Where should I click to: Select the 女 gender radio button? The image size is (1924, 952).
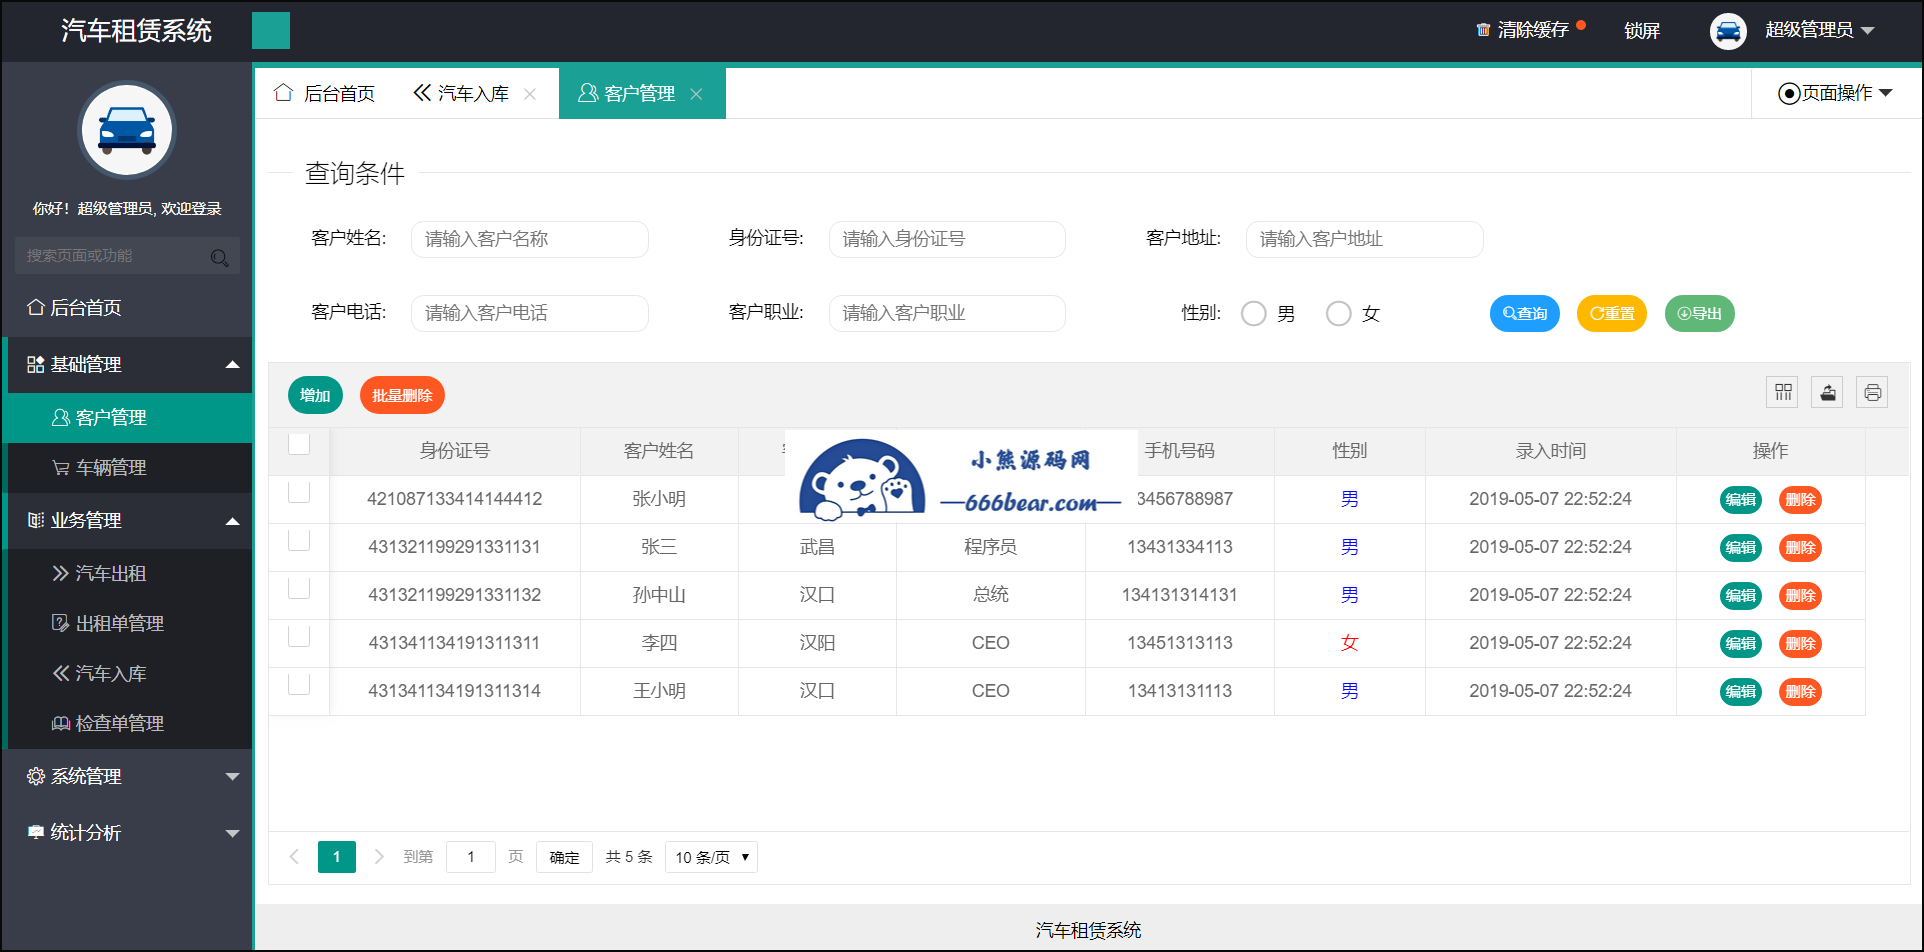point(1339,314)
